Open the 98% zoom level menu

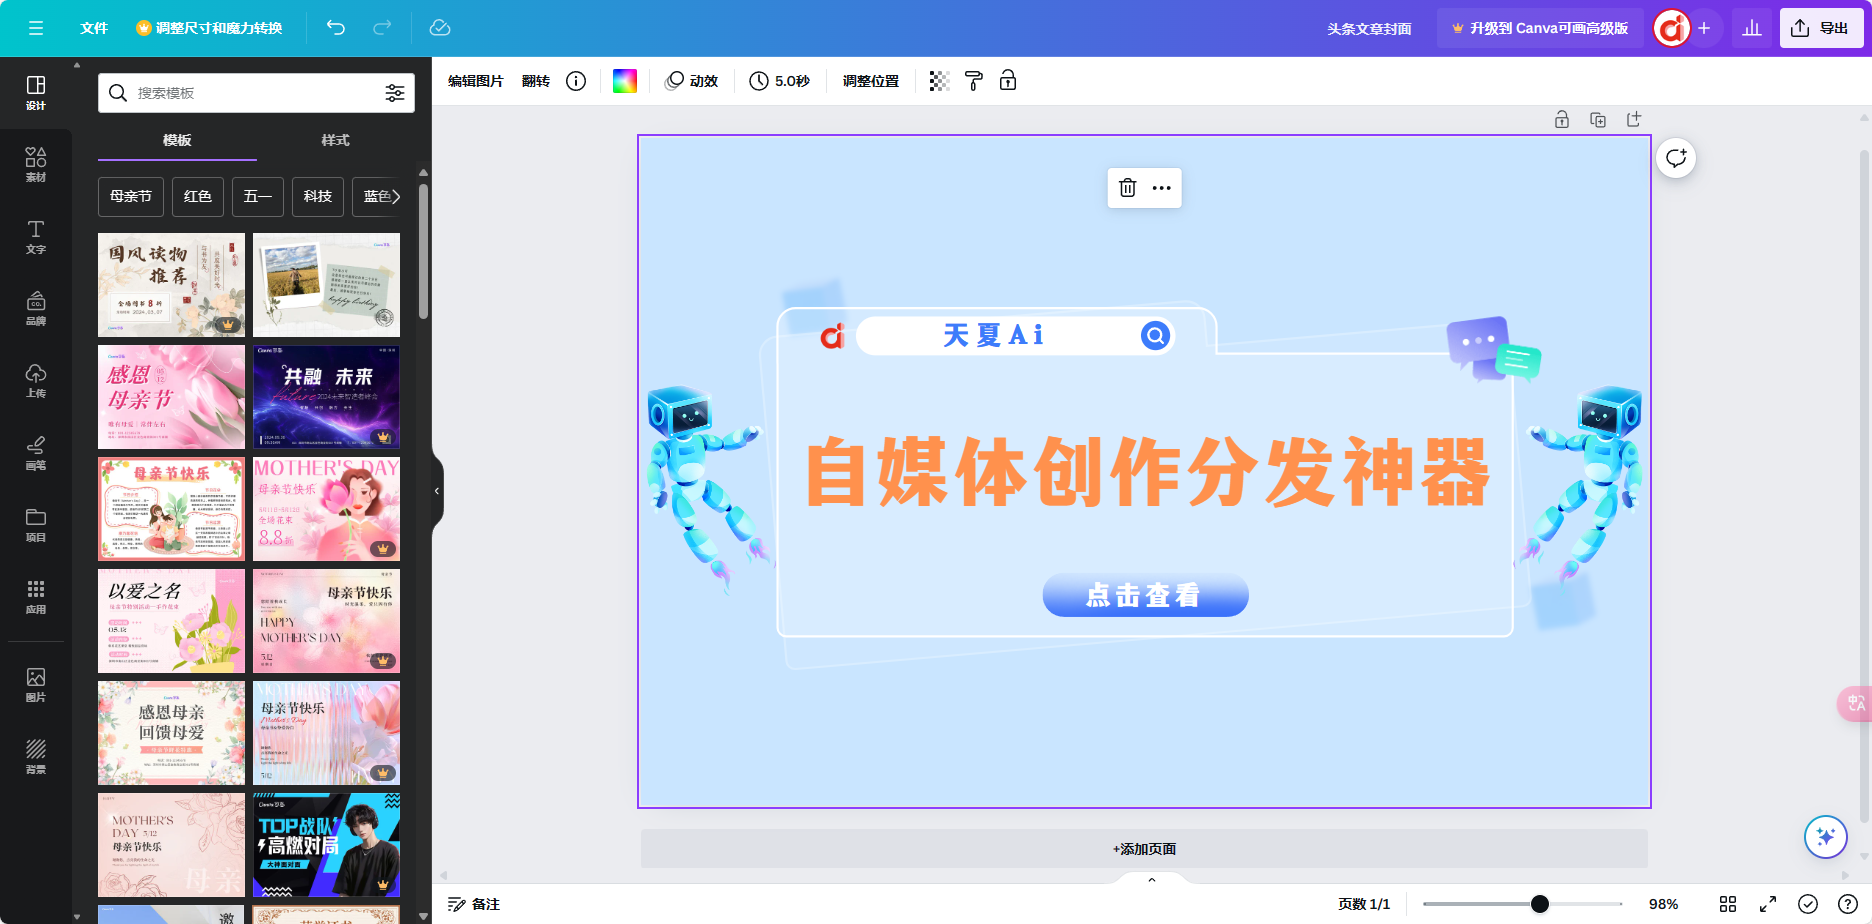click(1663, 904)
